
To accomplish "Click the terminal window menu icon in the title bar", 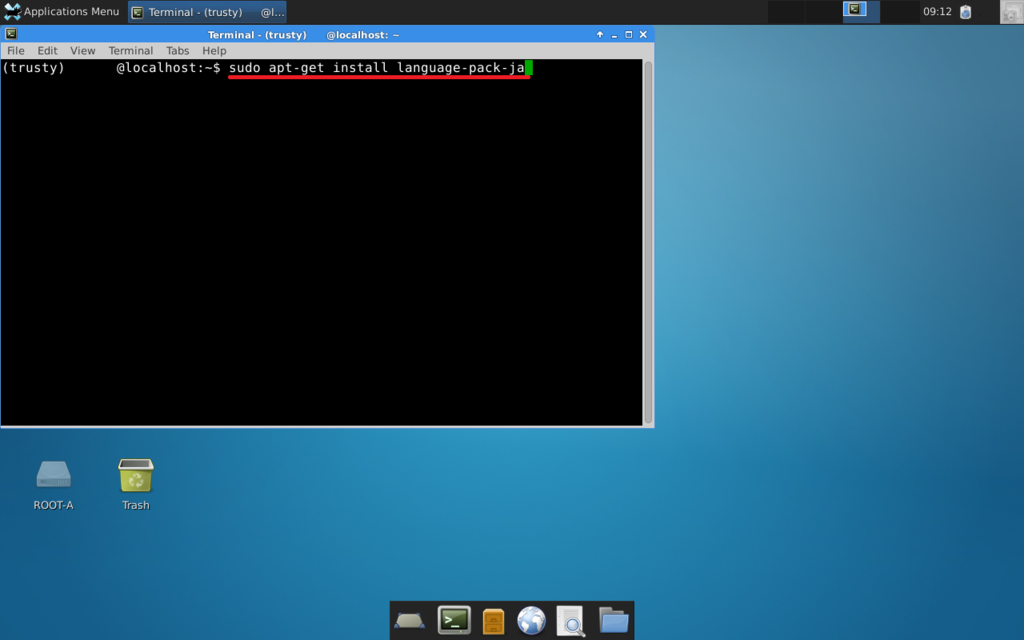I will click(x=11, y=34).
